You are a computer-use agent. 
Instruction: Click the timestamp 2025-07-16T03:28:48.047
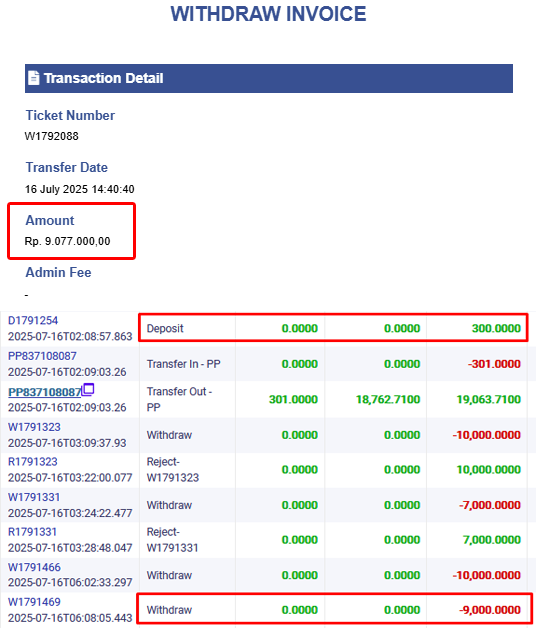point(70,548)
